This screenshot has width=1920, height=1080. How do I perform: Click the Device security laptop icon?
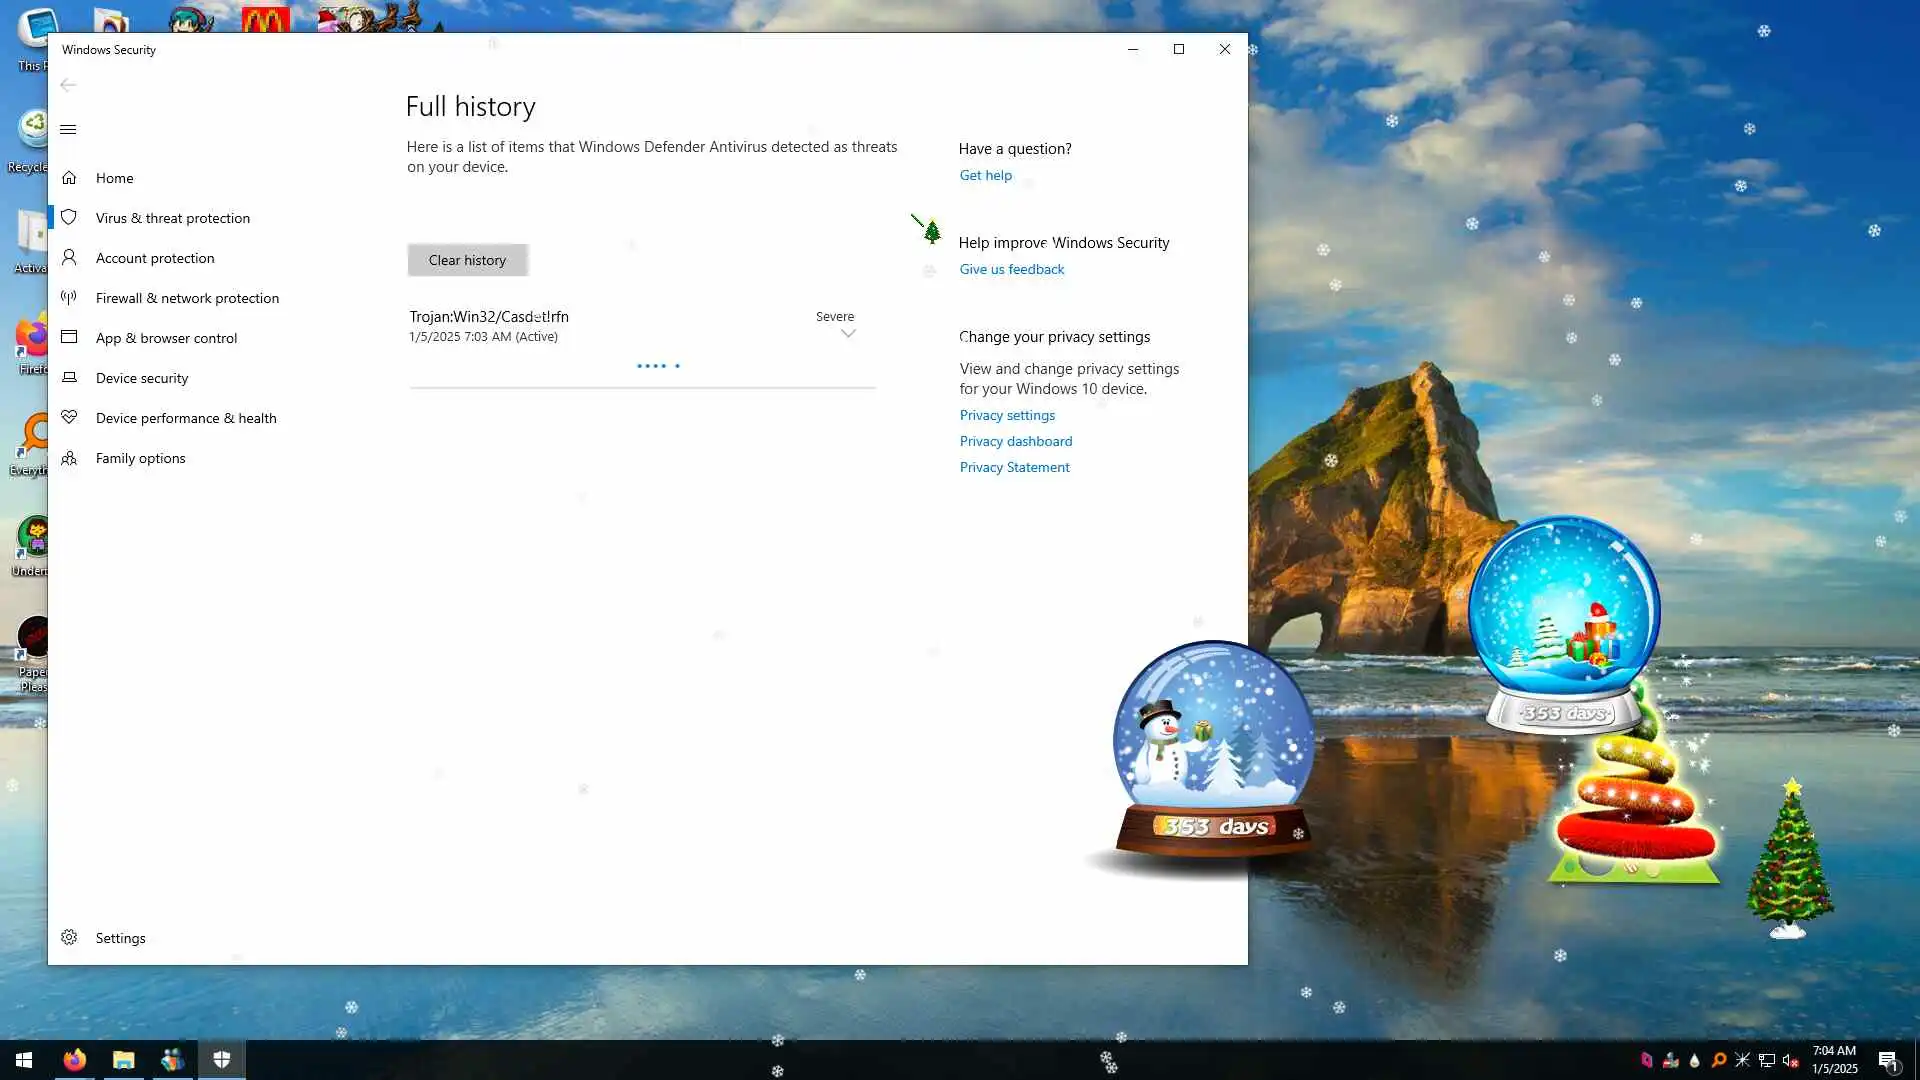pos(69,378)
